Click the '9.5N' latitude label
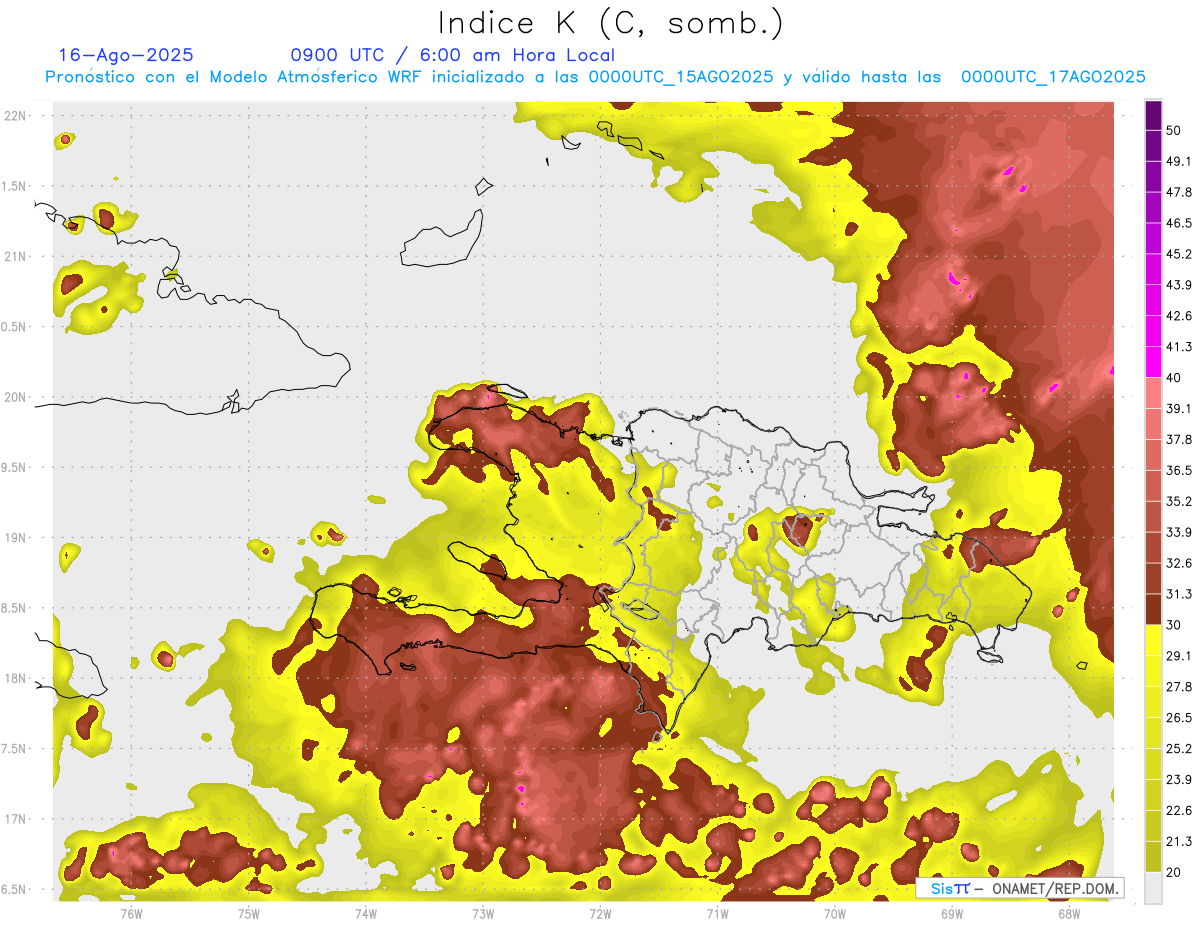The height and width of the screenshot is (927, 1200). click(15, 467)
